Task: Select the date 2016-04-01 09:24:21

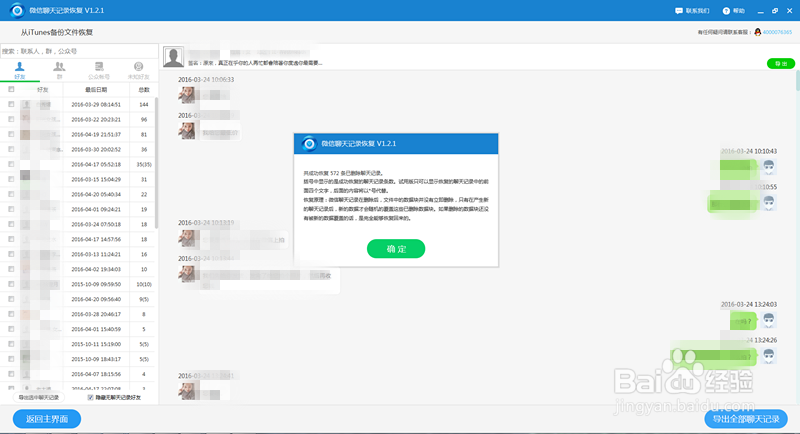Action: coord(96,209)
